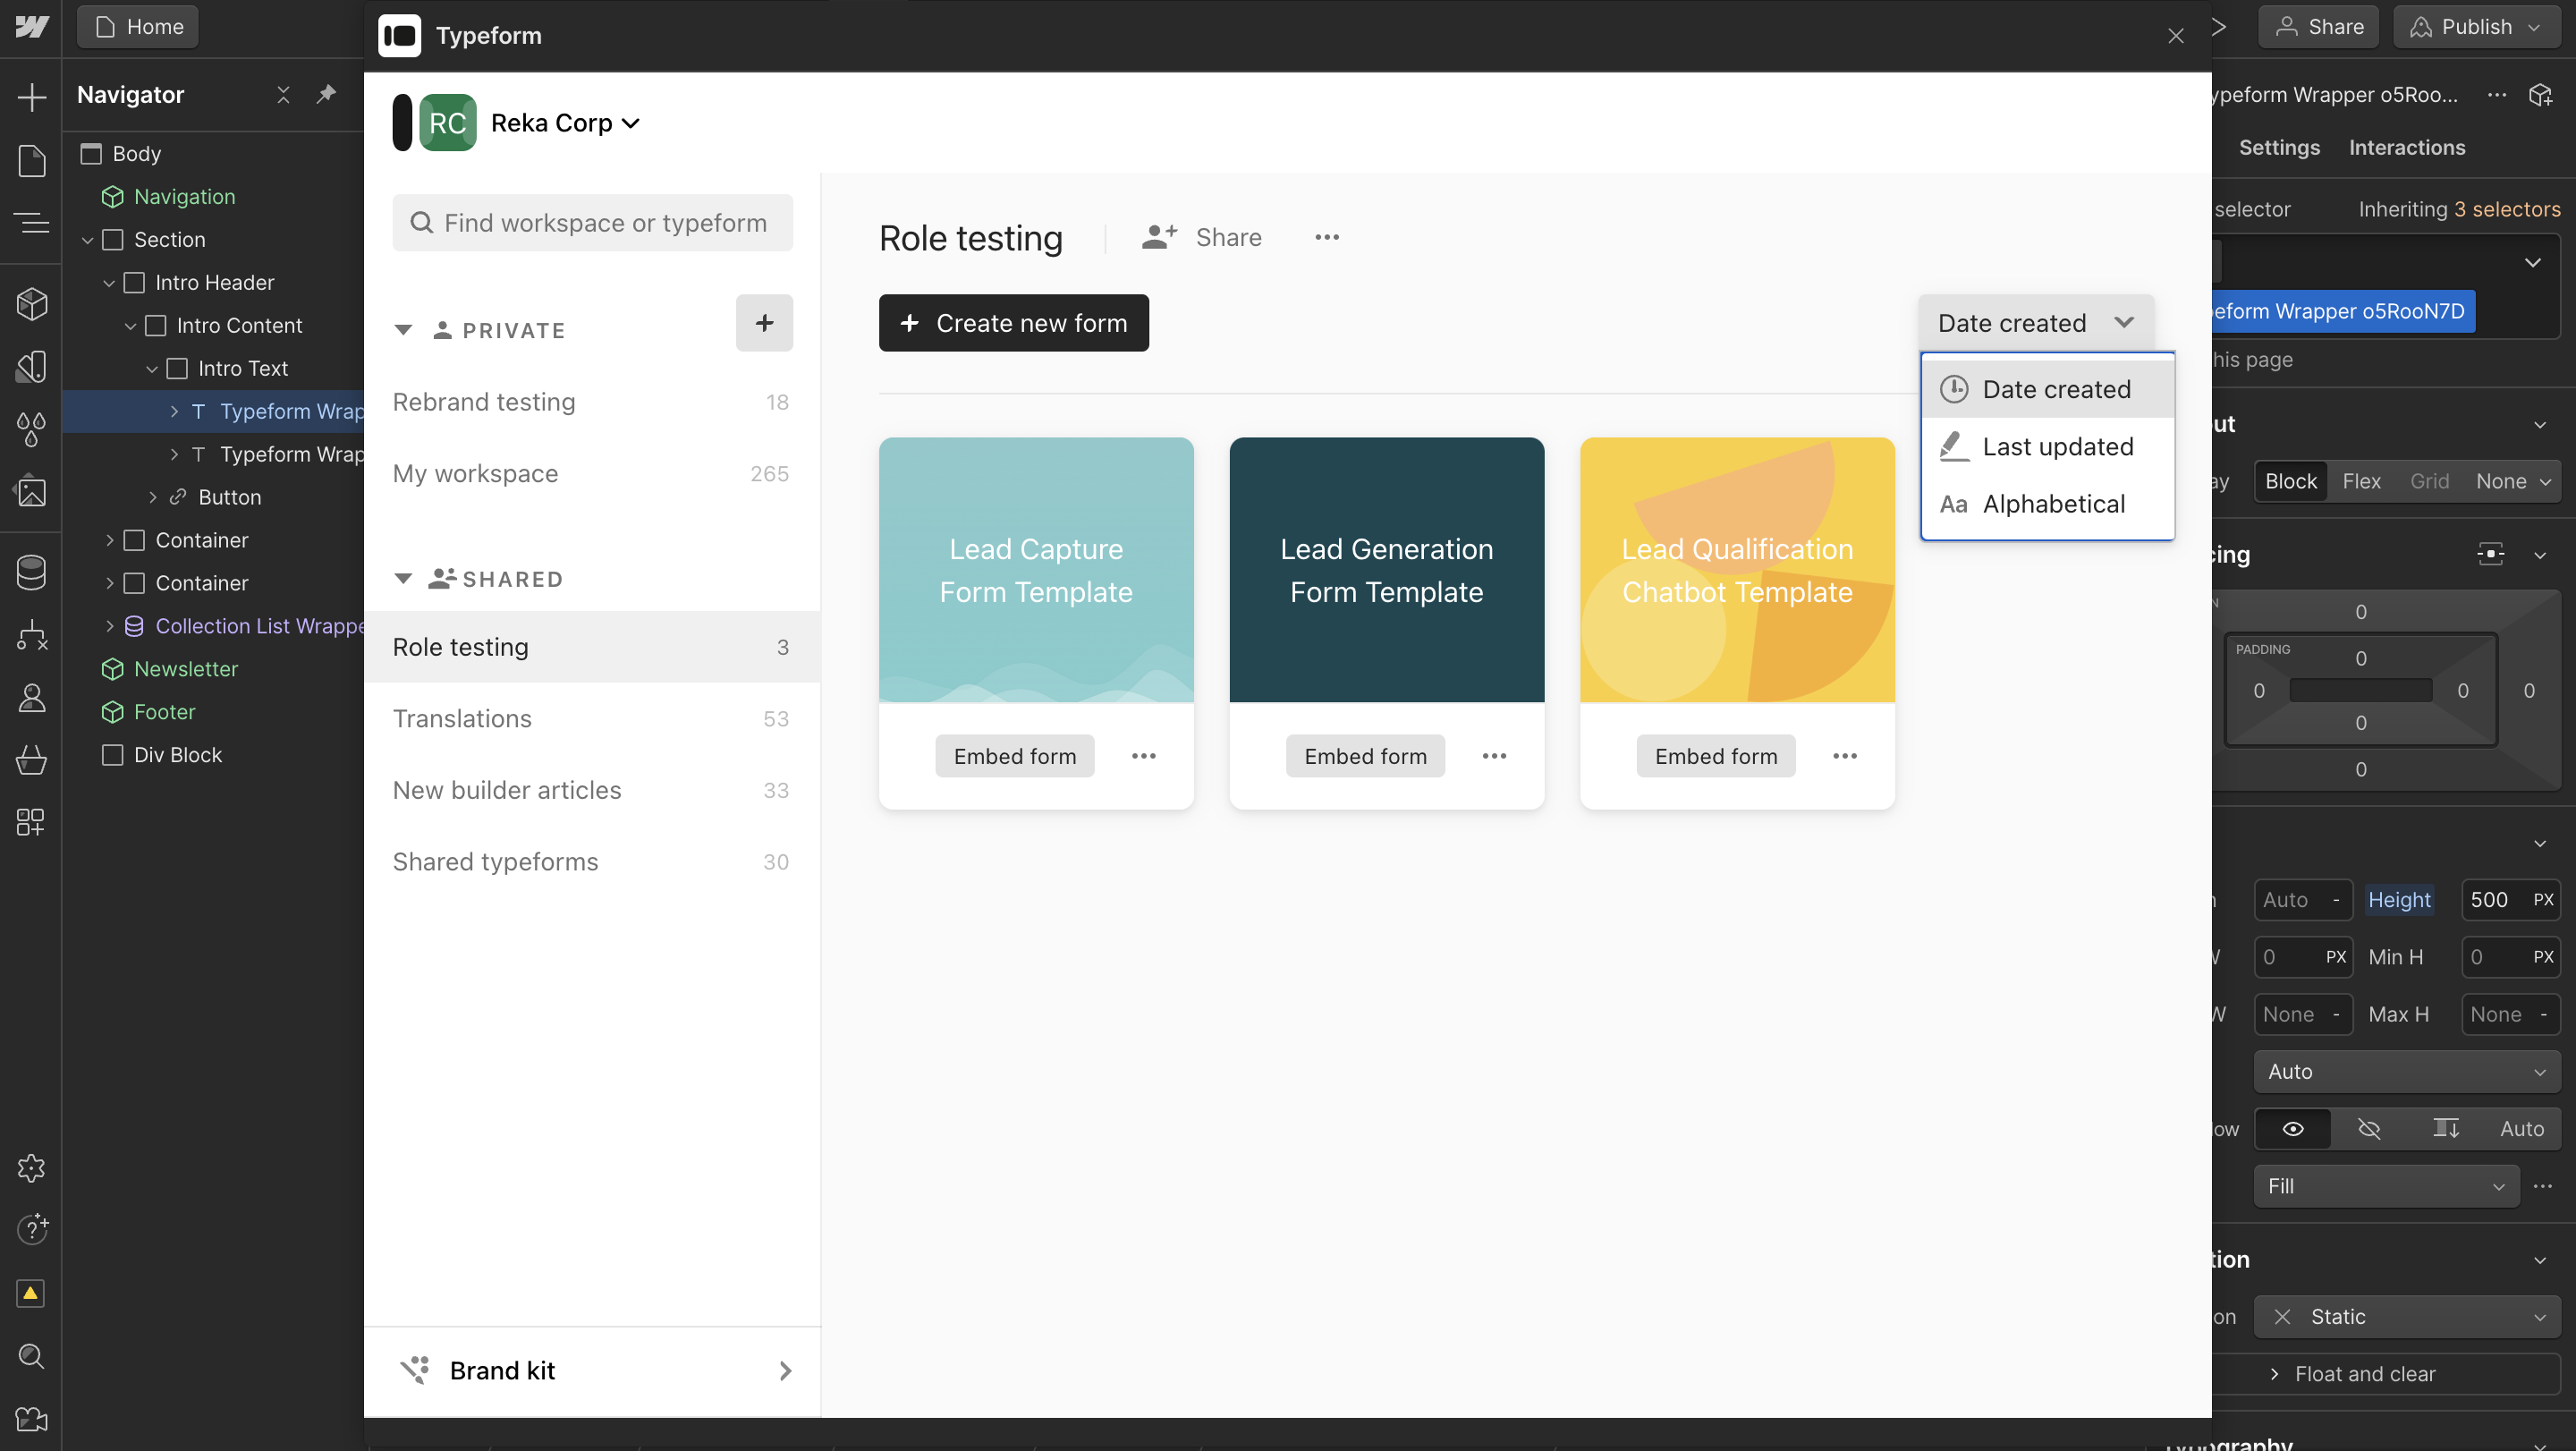
Task: Open the Ecommerce basket icon
Action: (31, 760)
